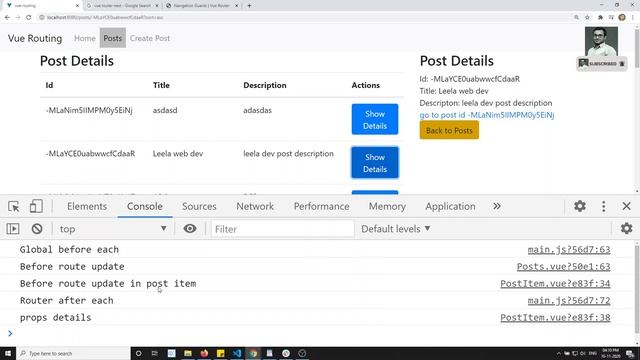Click the zoom magnifier icon in address bar

click(x=576, y=17)
